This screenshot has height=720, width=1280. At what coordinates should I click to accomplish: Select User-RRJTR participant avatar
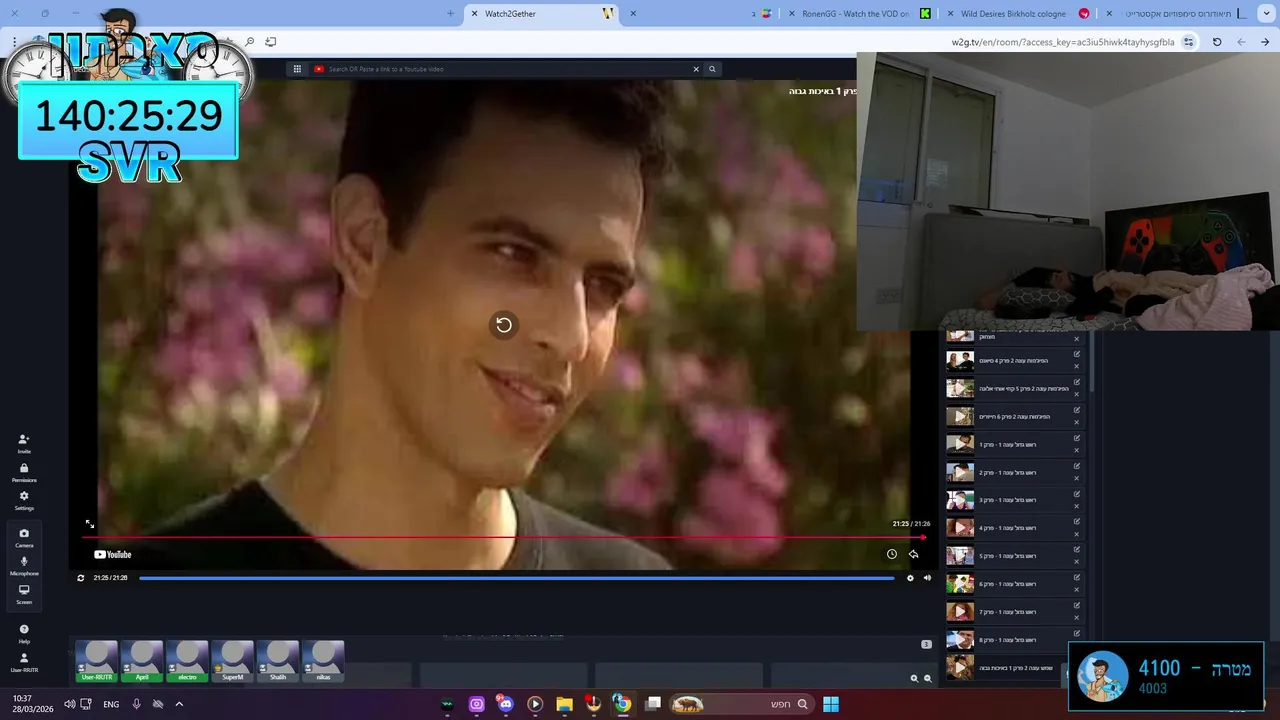[97, 661]
